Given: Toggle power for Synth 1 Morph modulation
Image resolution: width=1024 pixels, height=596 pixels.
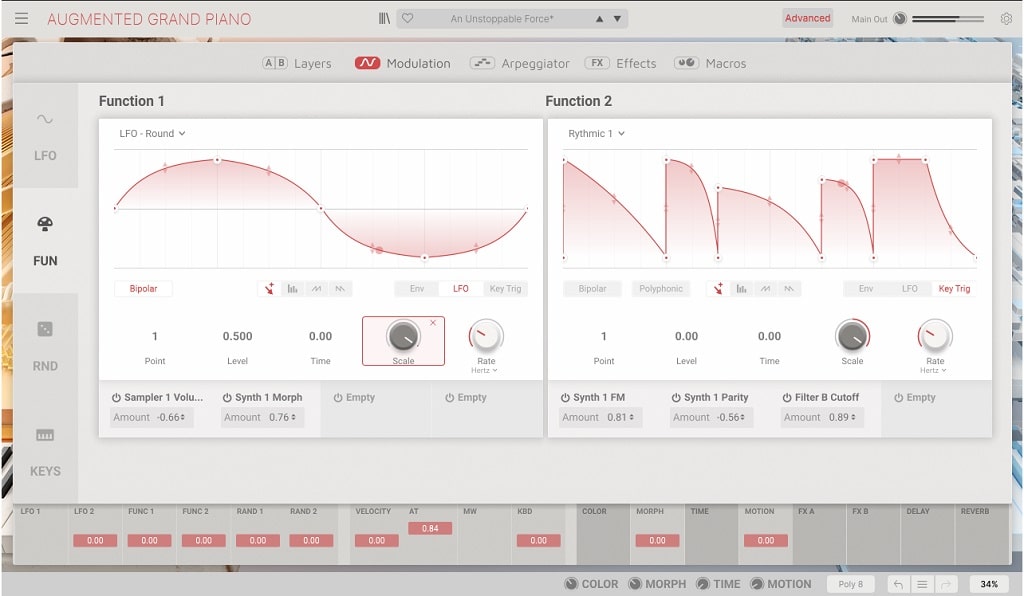Looking at the screenshot, I should pyautogui.click(x=227, y=398).
